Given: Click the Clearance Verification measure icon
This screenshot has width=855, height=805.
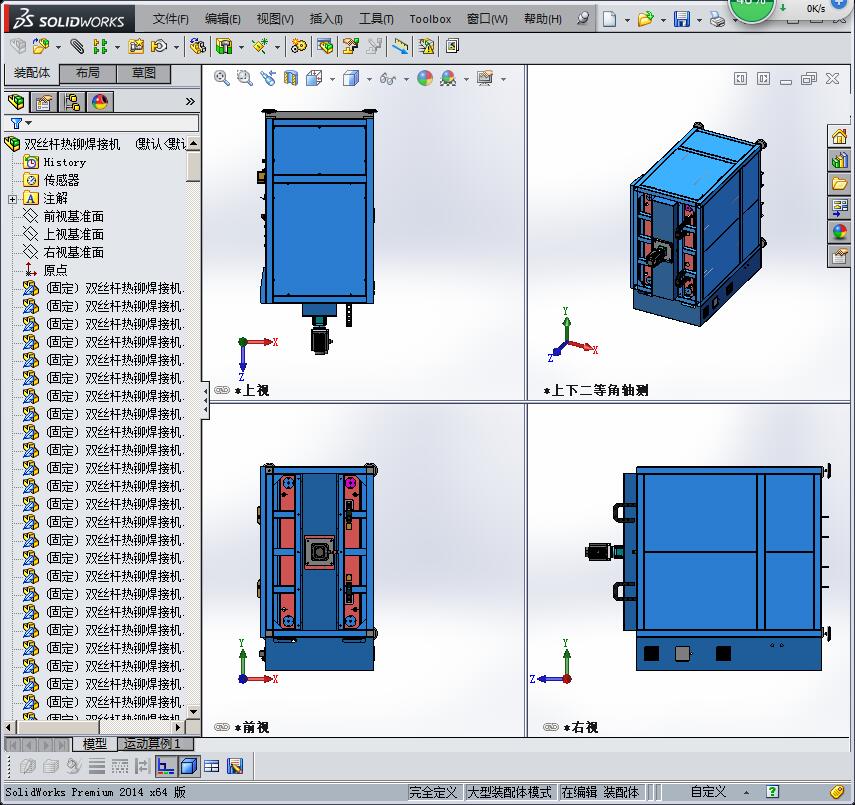Looking at the screenshot, I should click(400, 47).
